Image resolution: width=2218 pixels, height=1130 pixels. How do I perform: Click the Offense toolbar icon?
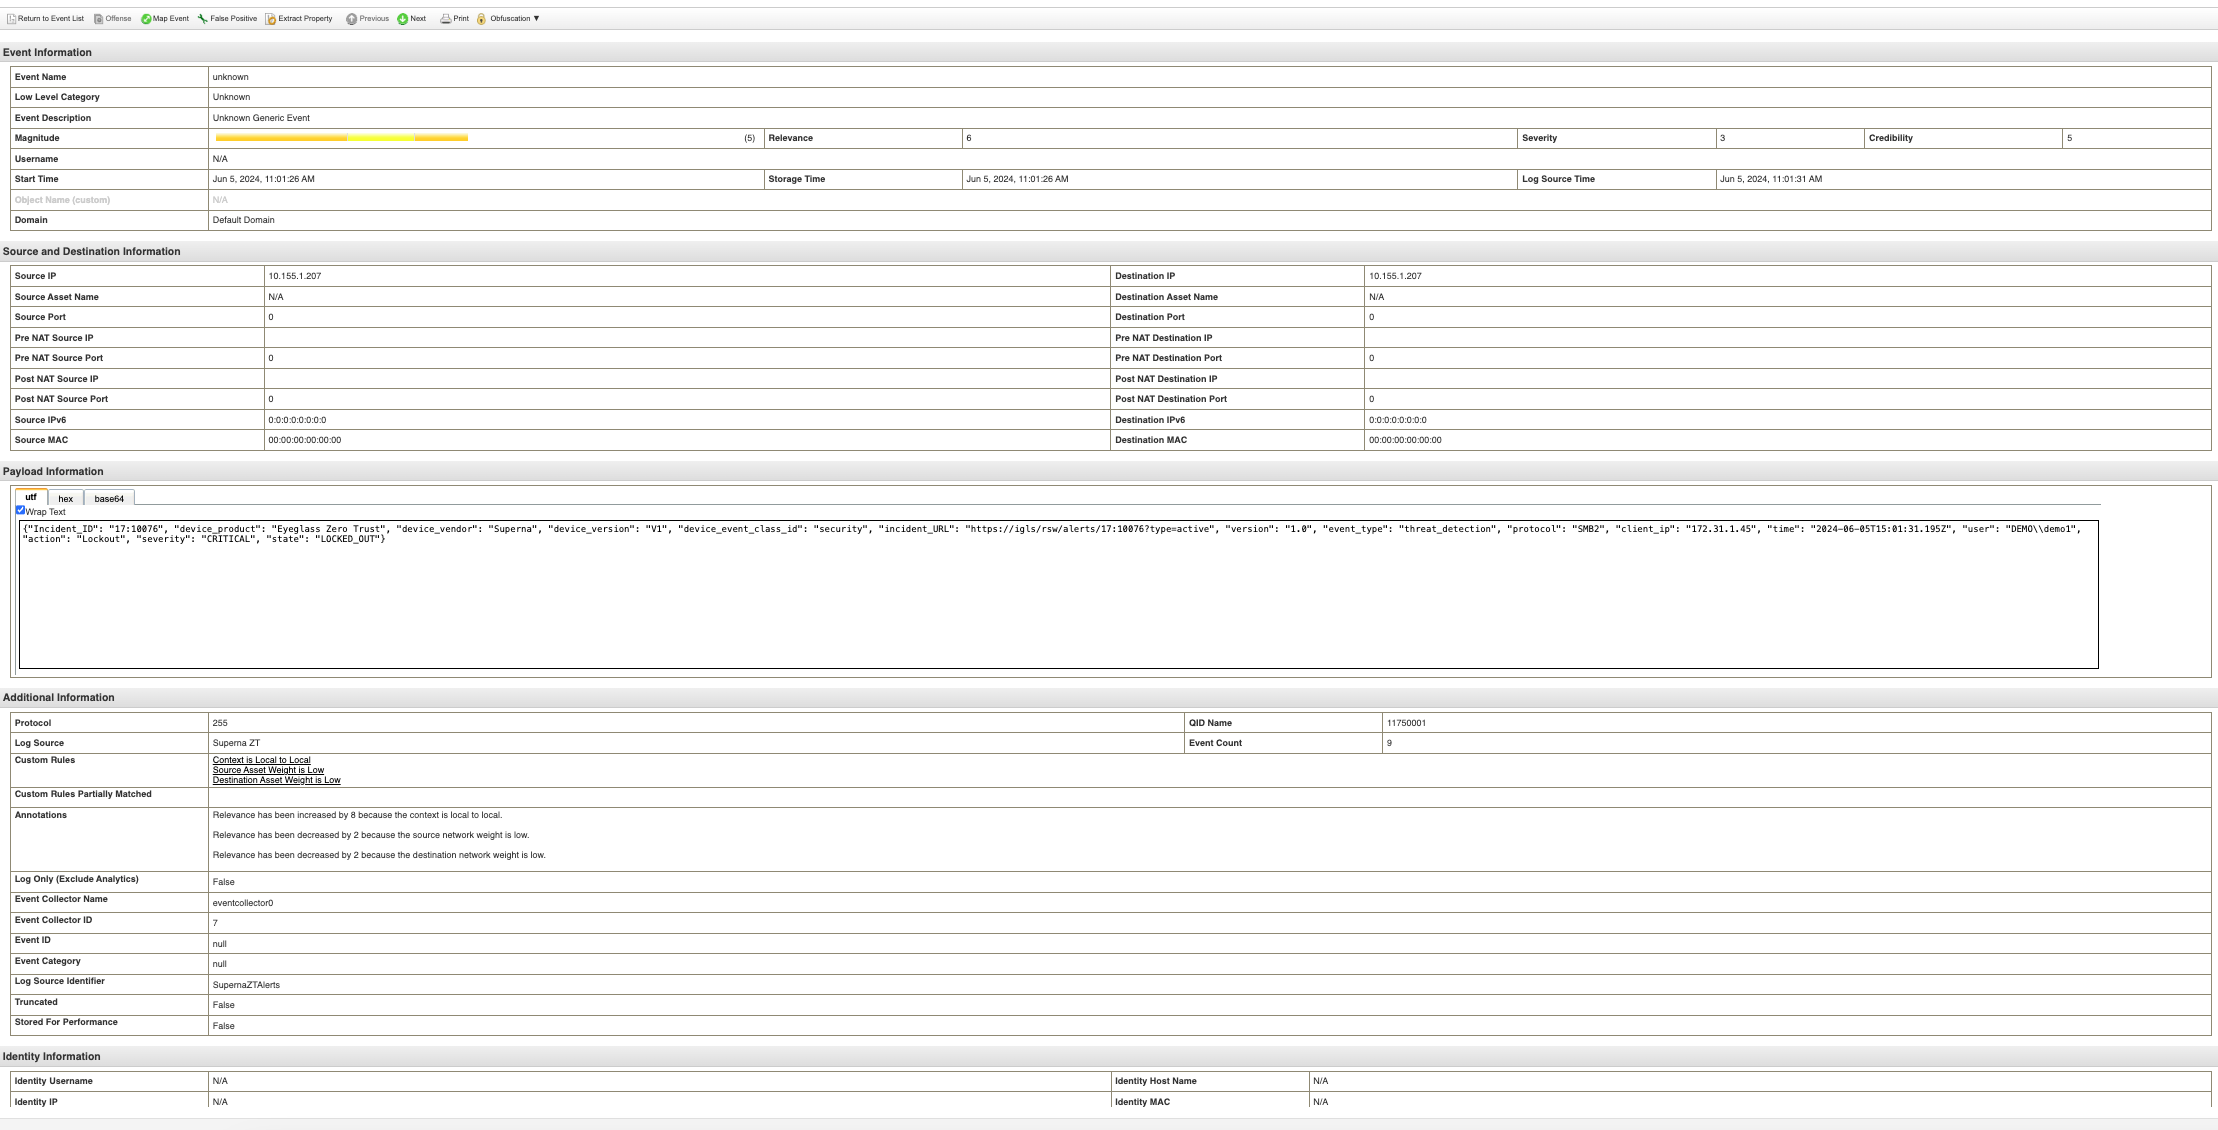(99, 19)
